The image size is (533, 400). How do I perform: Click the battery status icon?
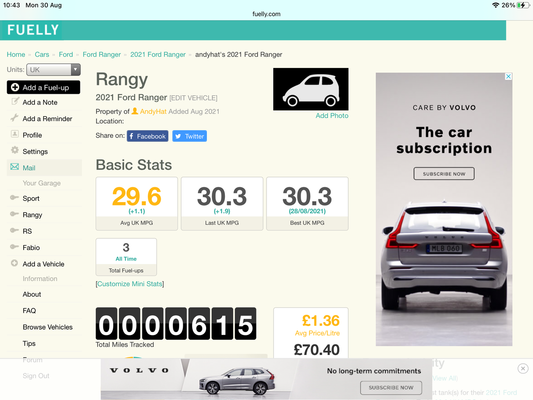coord(523,5)
